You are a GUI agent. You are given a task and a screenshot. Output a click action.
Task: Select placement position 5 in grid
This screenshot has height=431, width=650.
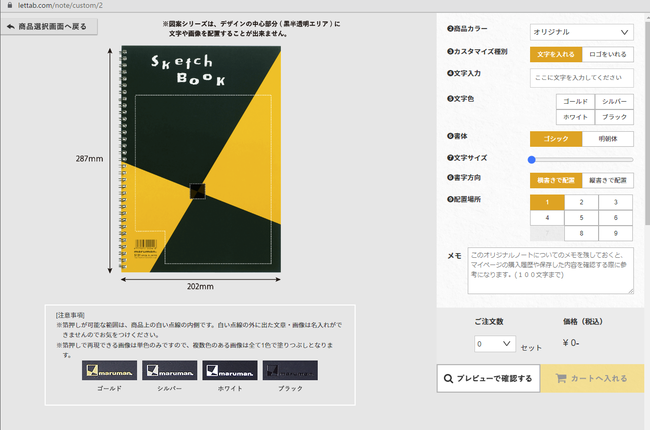(581, 217)
